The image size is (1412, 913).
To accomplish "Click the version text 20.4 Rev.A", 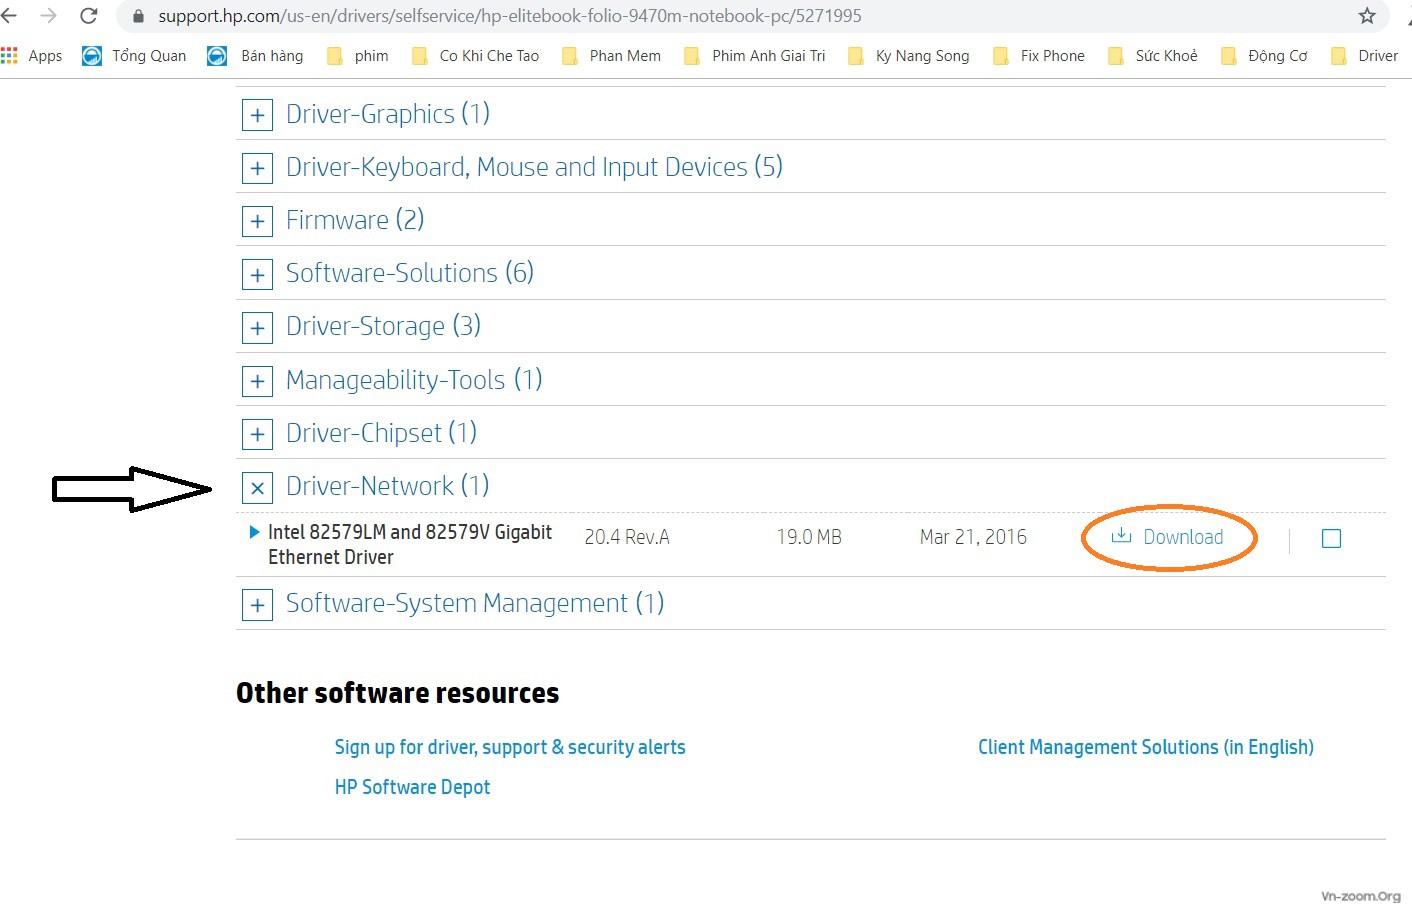I will (x=627, y=537).
